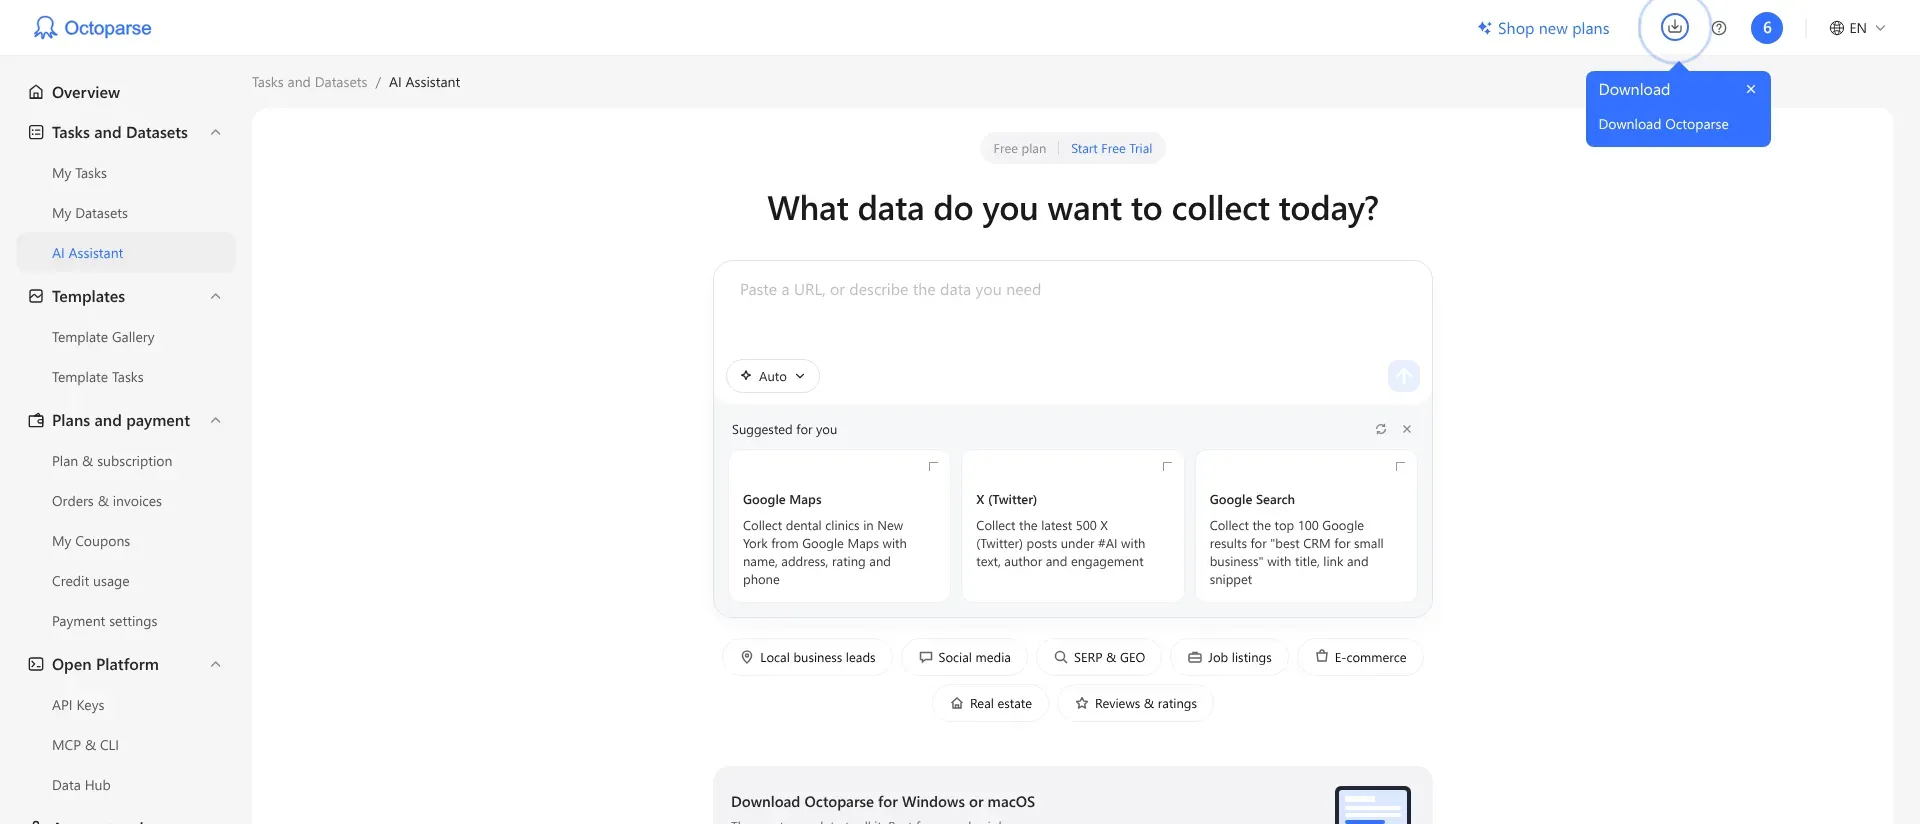Open the EN language dropdown
This screenshot has width=1920, height=824.
tap(1857, 28)
